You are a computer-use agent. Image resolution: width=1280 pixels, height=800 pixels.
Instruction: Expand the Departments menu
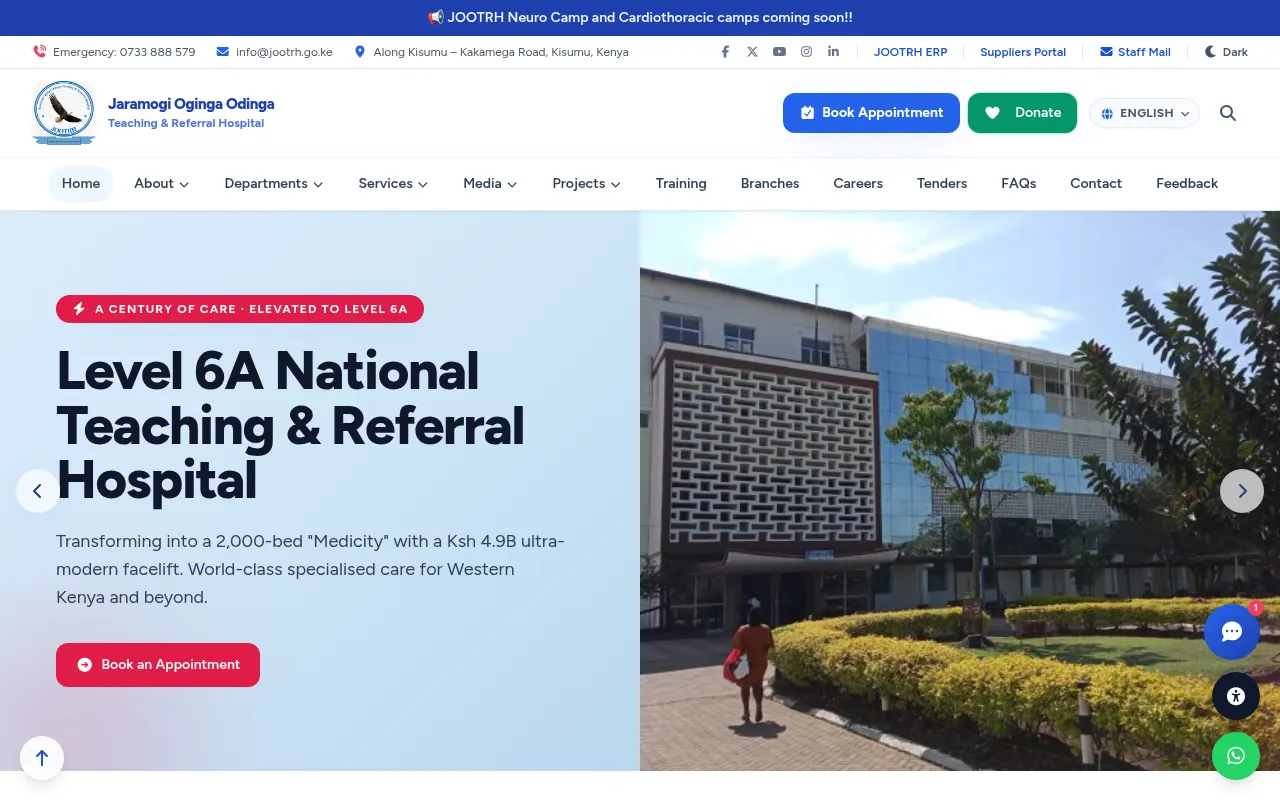274,184
